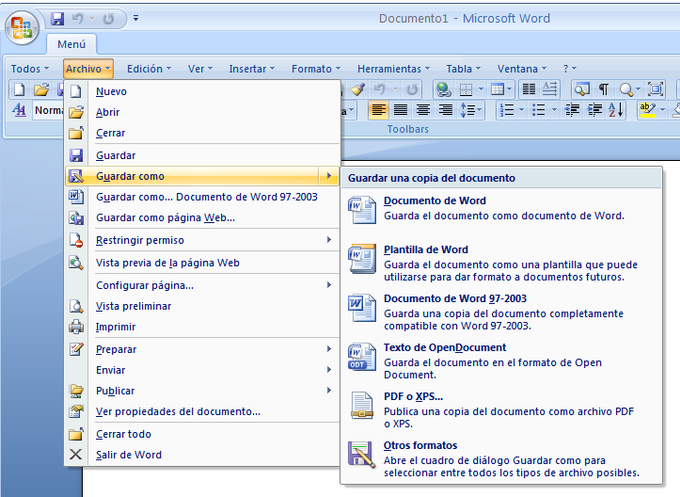Click the Text Direction icon
This screenshot has width=680, height=497.
(550, 89)
